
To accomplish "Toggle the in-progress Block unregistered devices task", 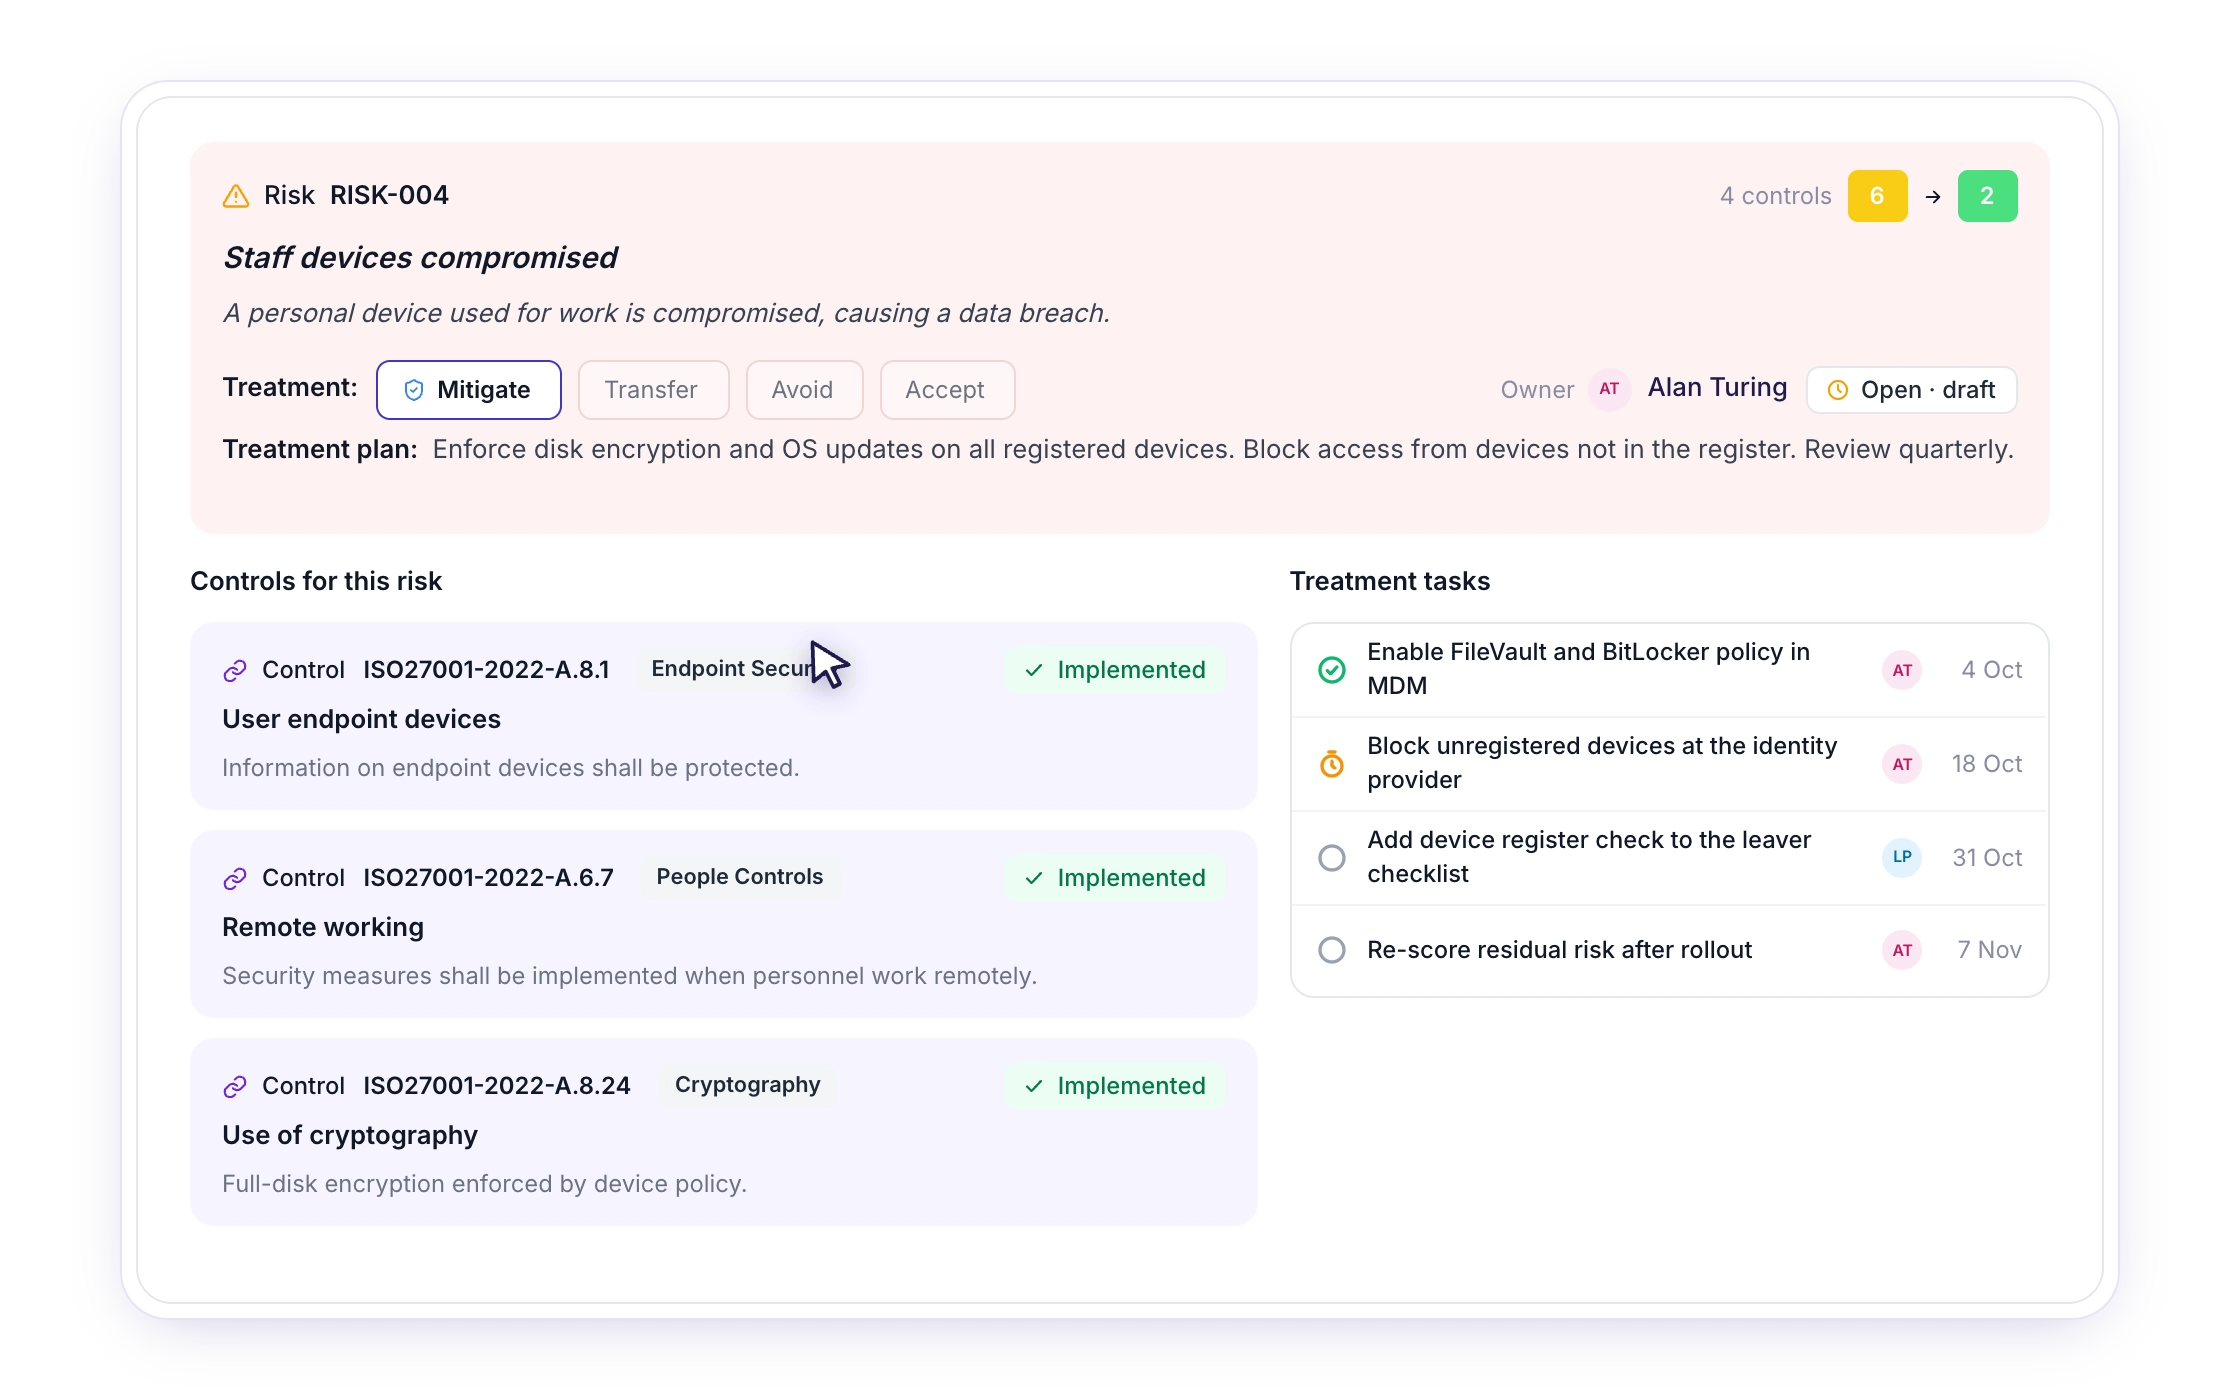I will coord(1332,764).
